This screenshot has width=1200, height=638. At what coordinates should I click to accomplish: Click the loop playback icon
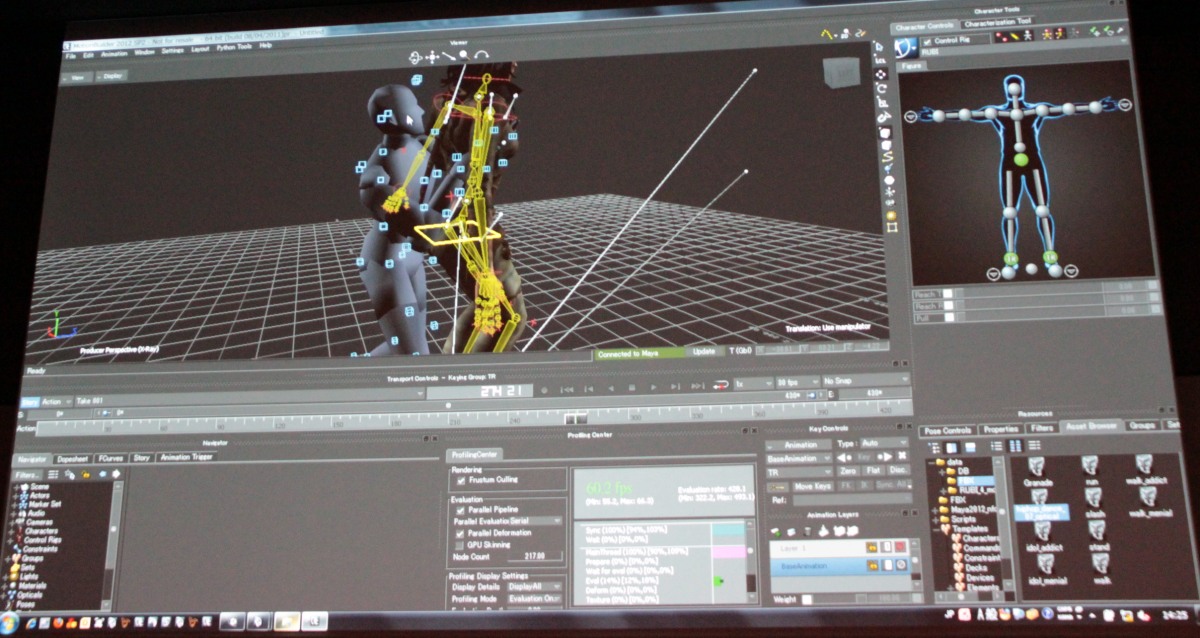[719, 387]
